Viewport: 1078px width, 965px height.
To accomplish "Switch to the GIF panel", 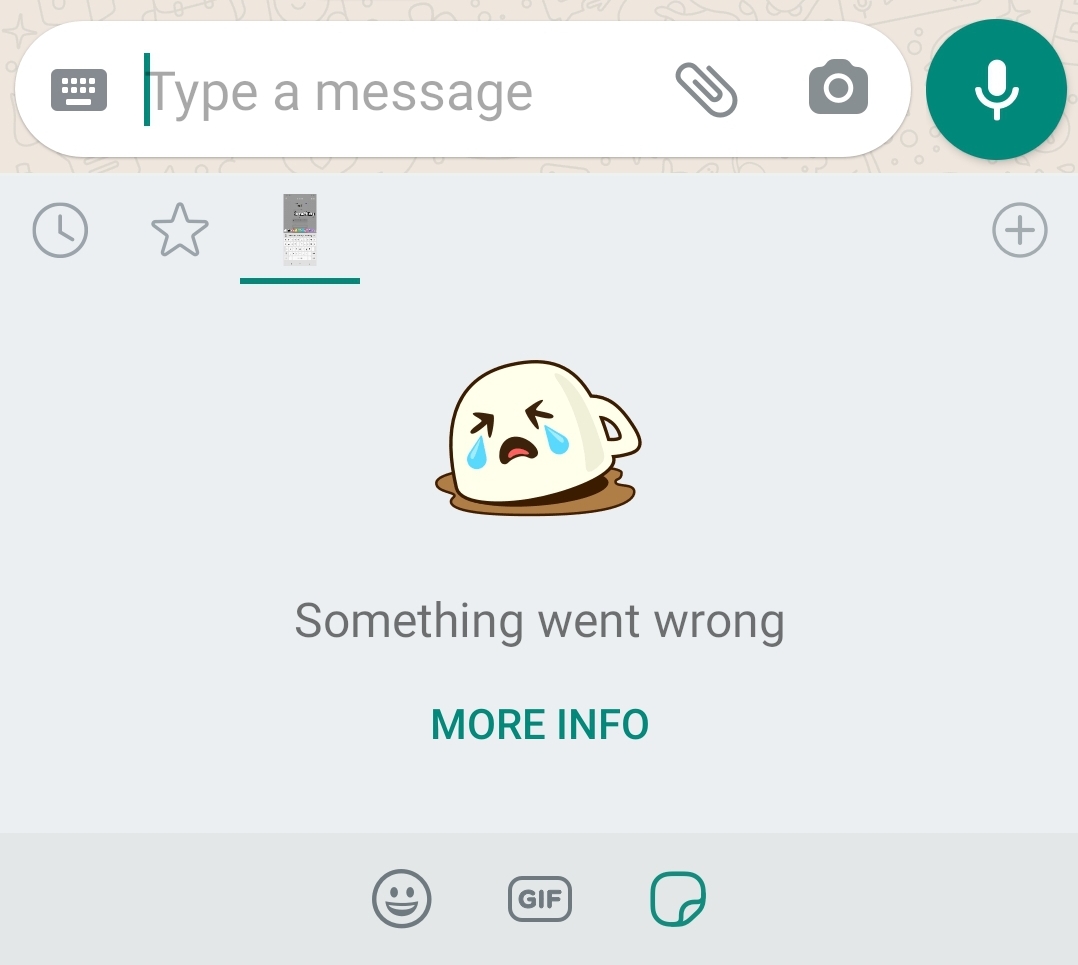I will [540, 898].
